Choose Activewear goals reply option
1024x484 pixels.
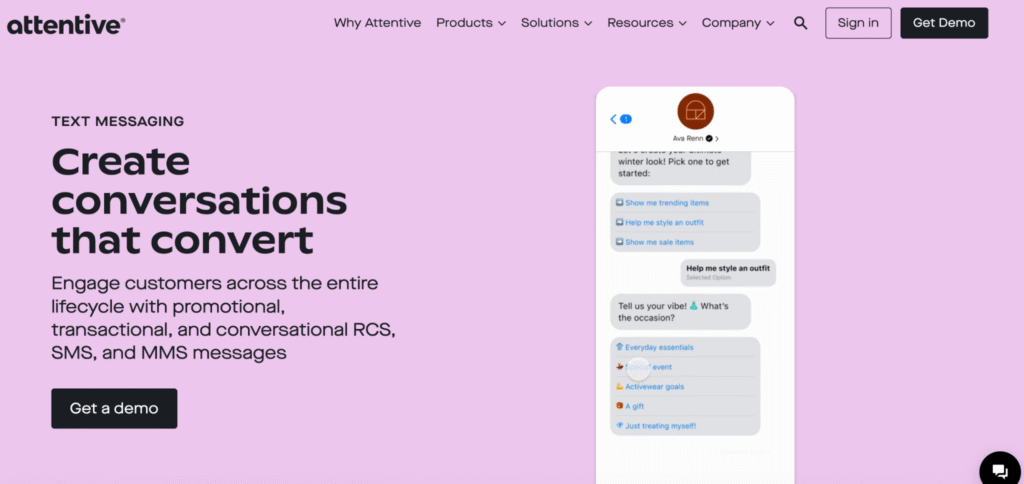tap(685, 387)
